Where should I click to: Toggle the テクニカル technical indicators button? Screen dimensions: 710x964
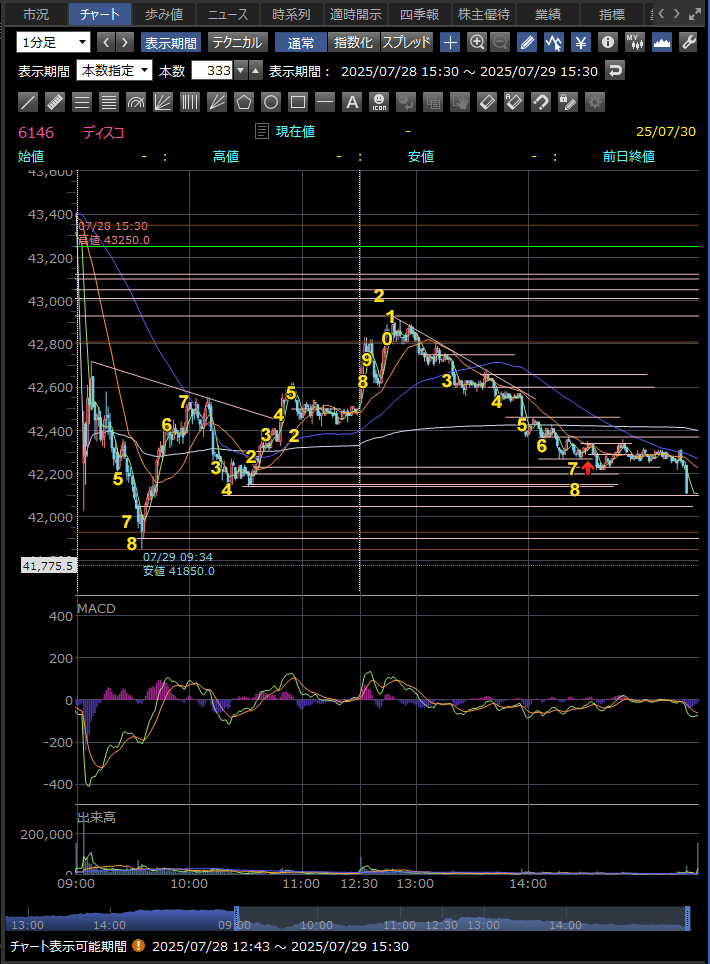click(237, 42)
